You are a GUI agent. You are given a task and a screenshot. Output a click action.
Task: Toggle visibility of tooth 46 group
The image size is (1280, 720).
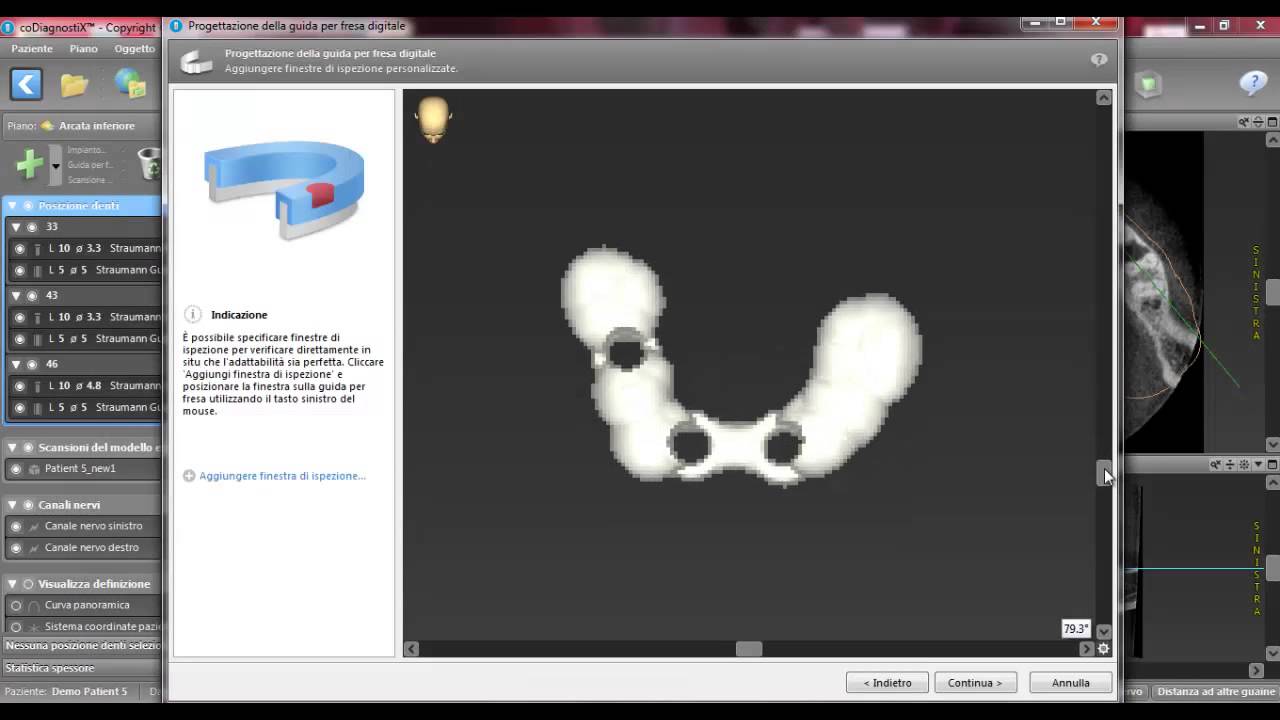(32, 364)
